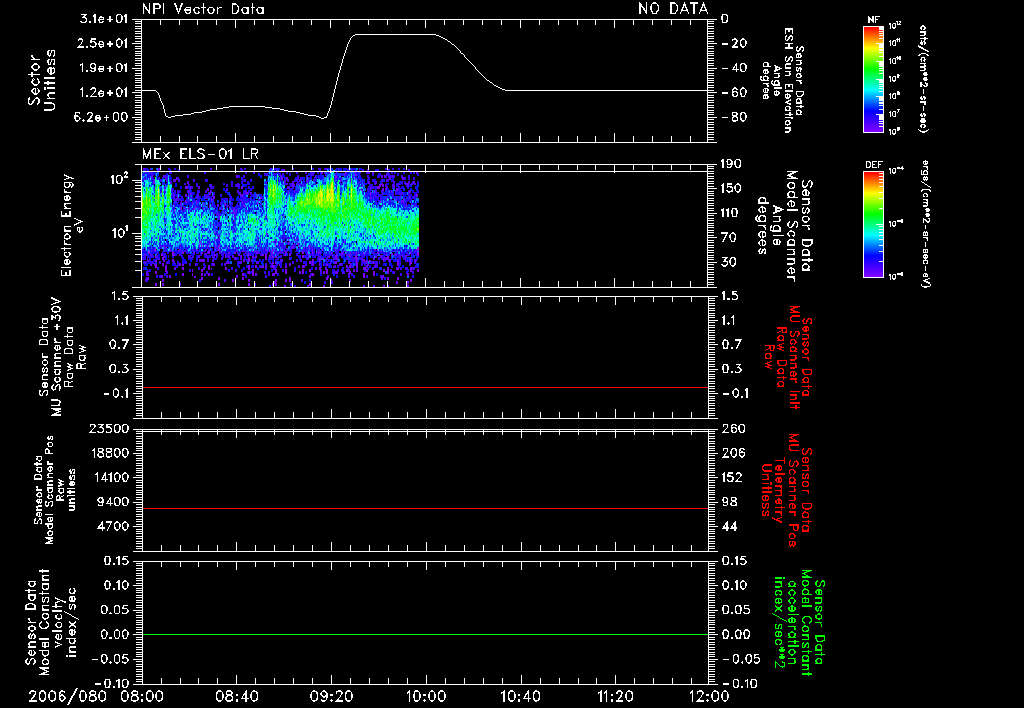The height and width of the screenshot is (708, 1024).
Task: Click the '23500' scanner position tick value
Action: point(109,429)
